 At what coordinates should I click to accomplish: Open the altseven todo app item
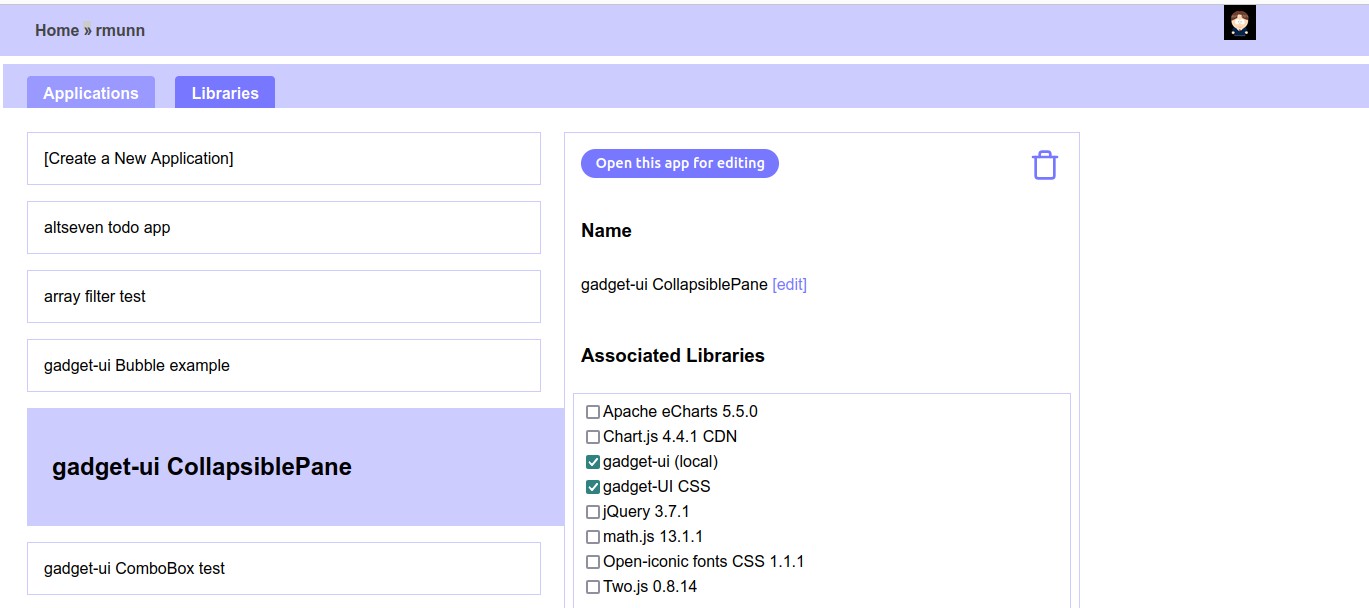[x=283, y=228]
